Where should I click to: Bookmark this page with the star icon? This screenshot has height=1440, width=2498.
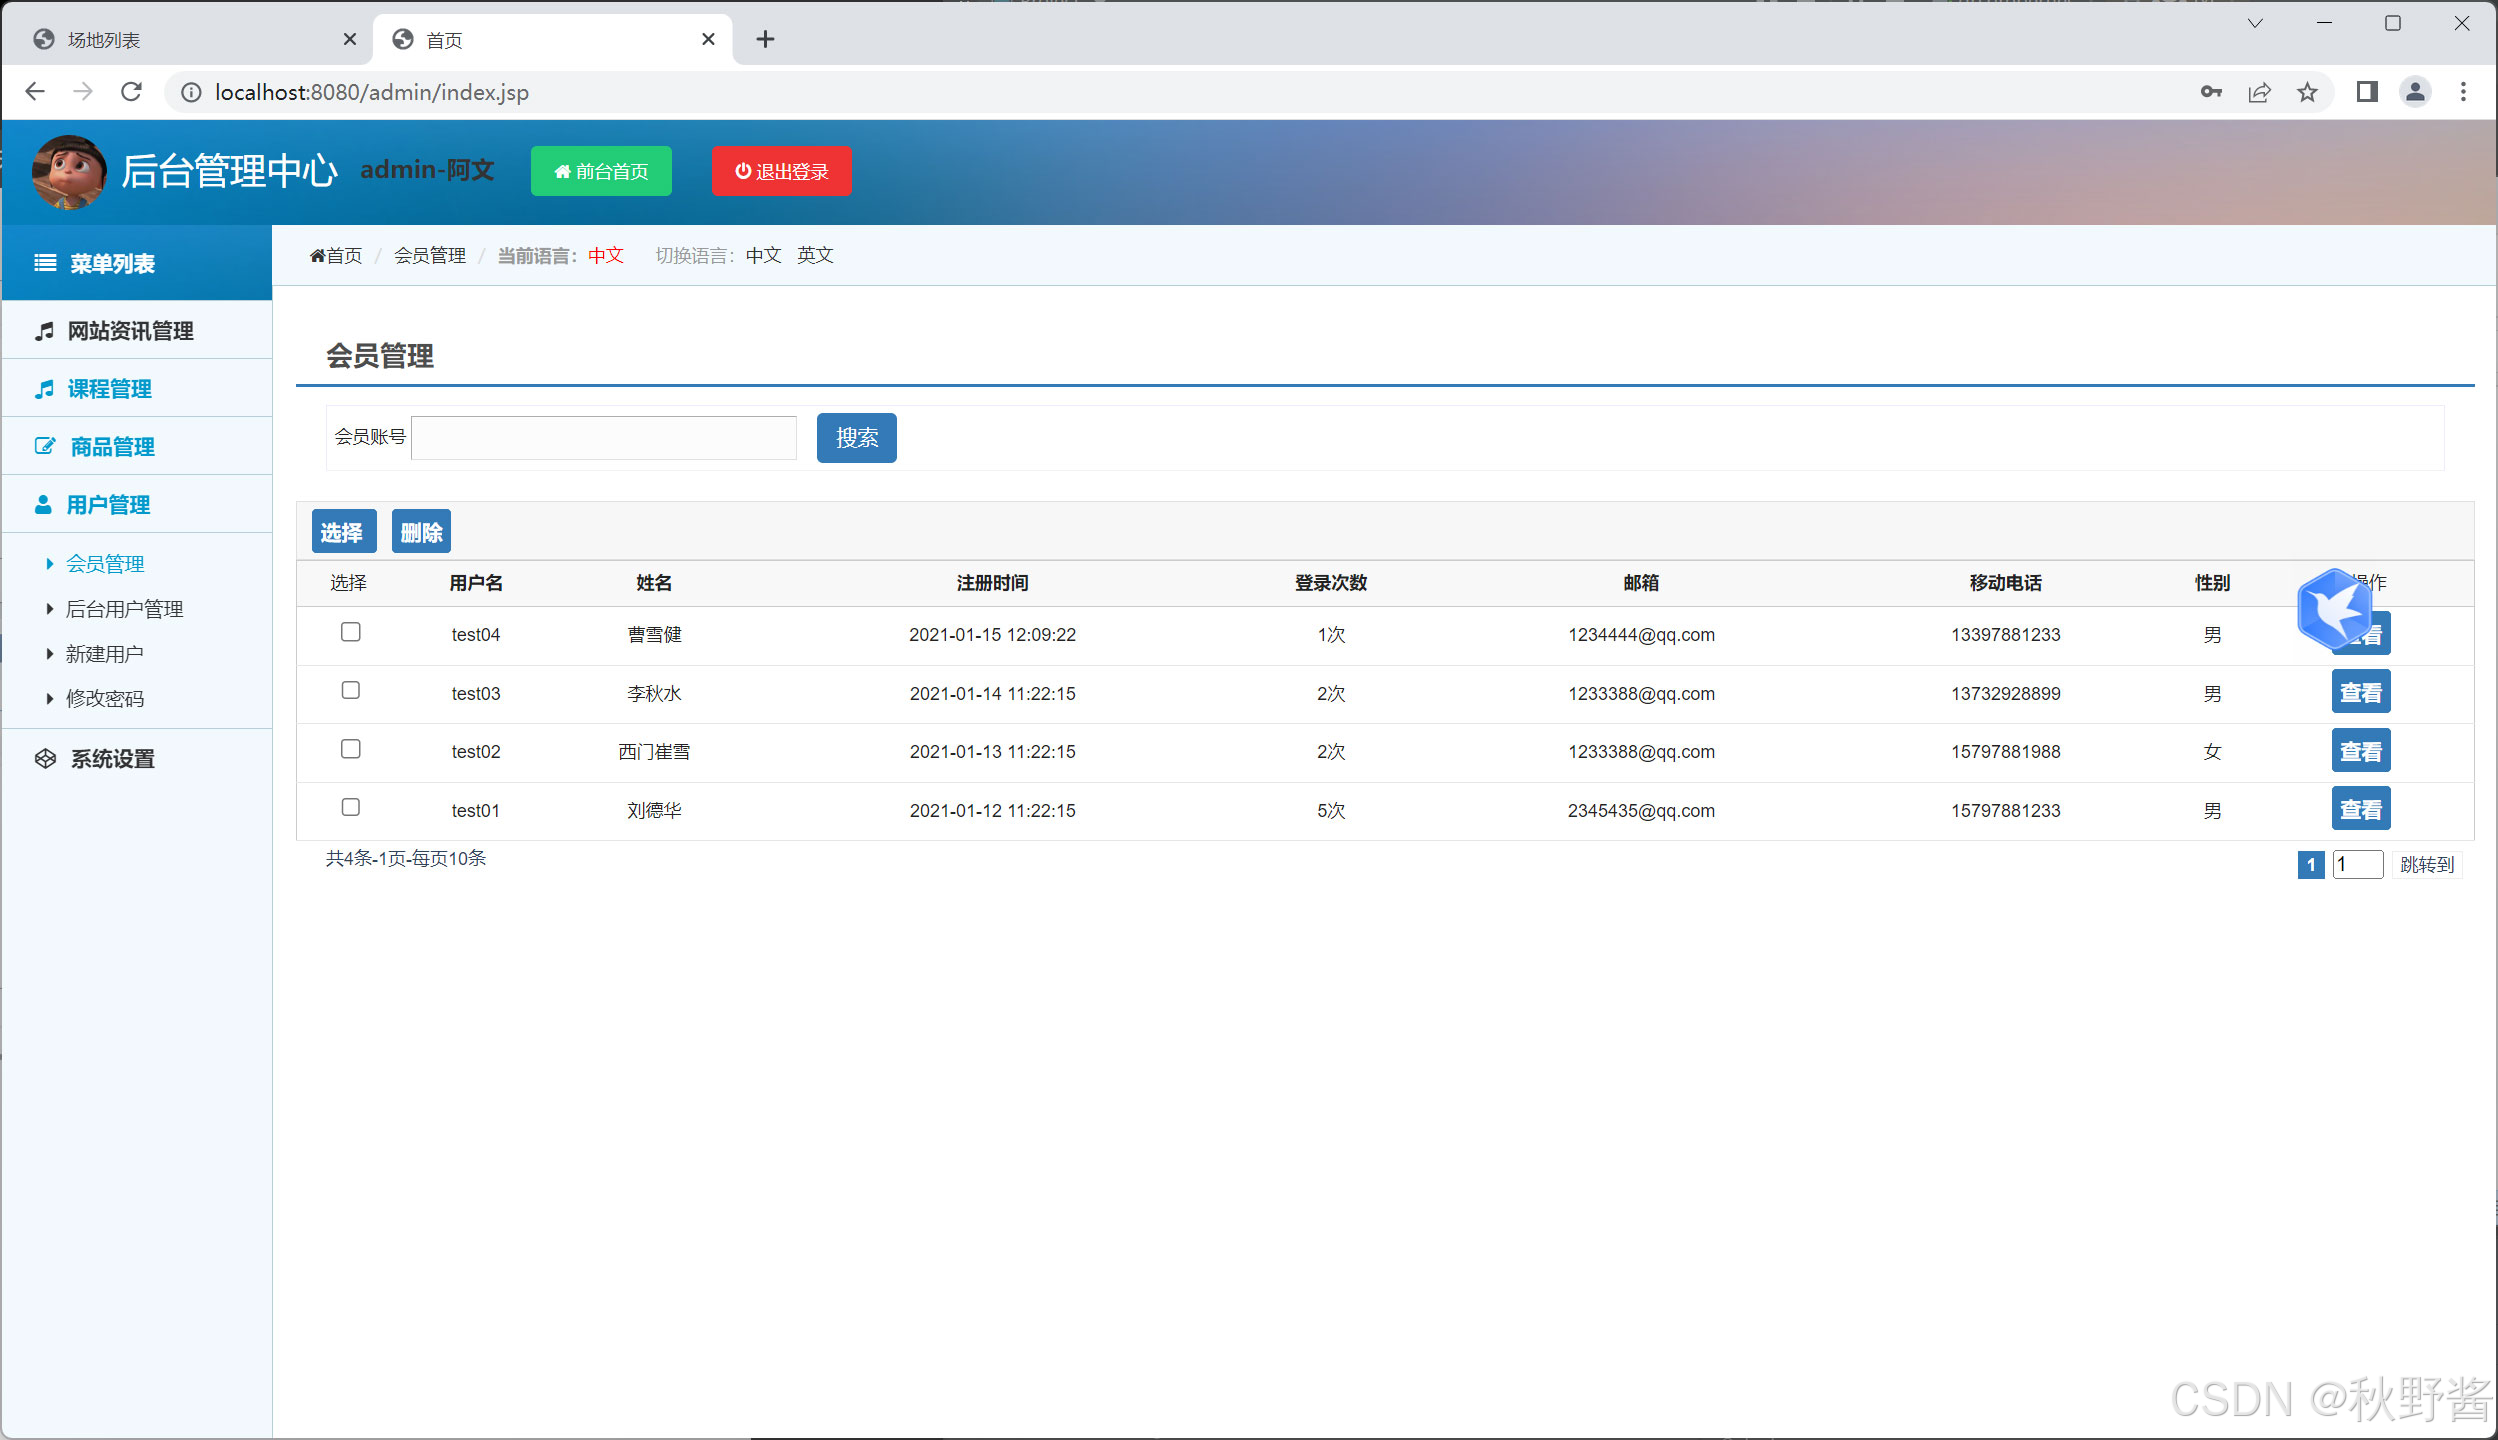click(x=2307, y=92)
